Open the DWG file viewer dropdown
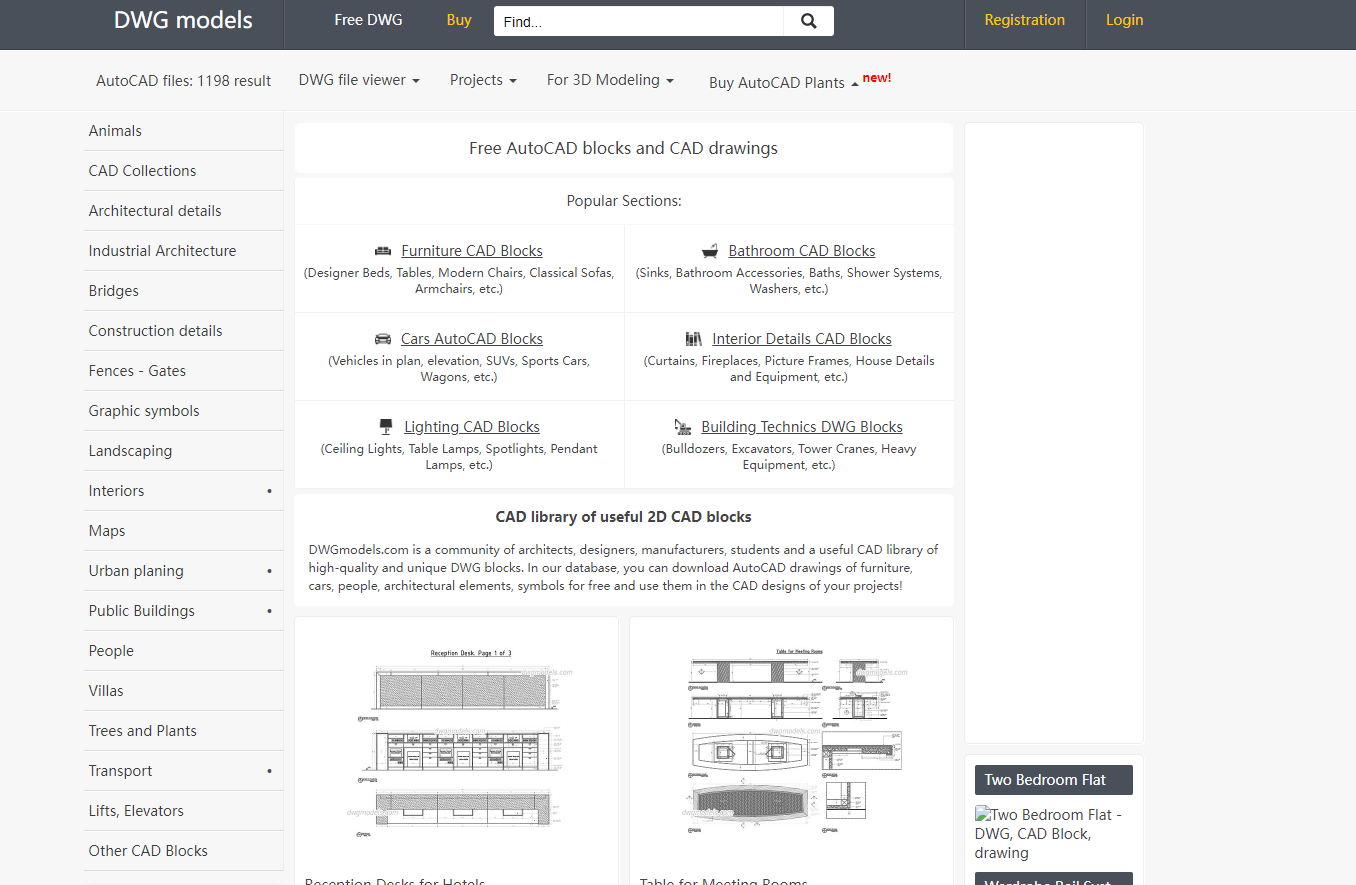 click(359, 79)
